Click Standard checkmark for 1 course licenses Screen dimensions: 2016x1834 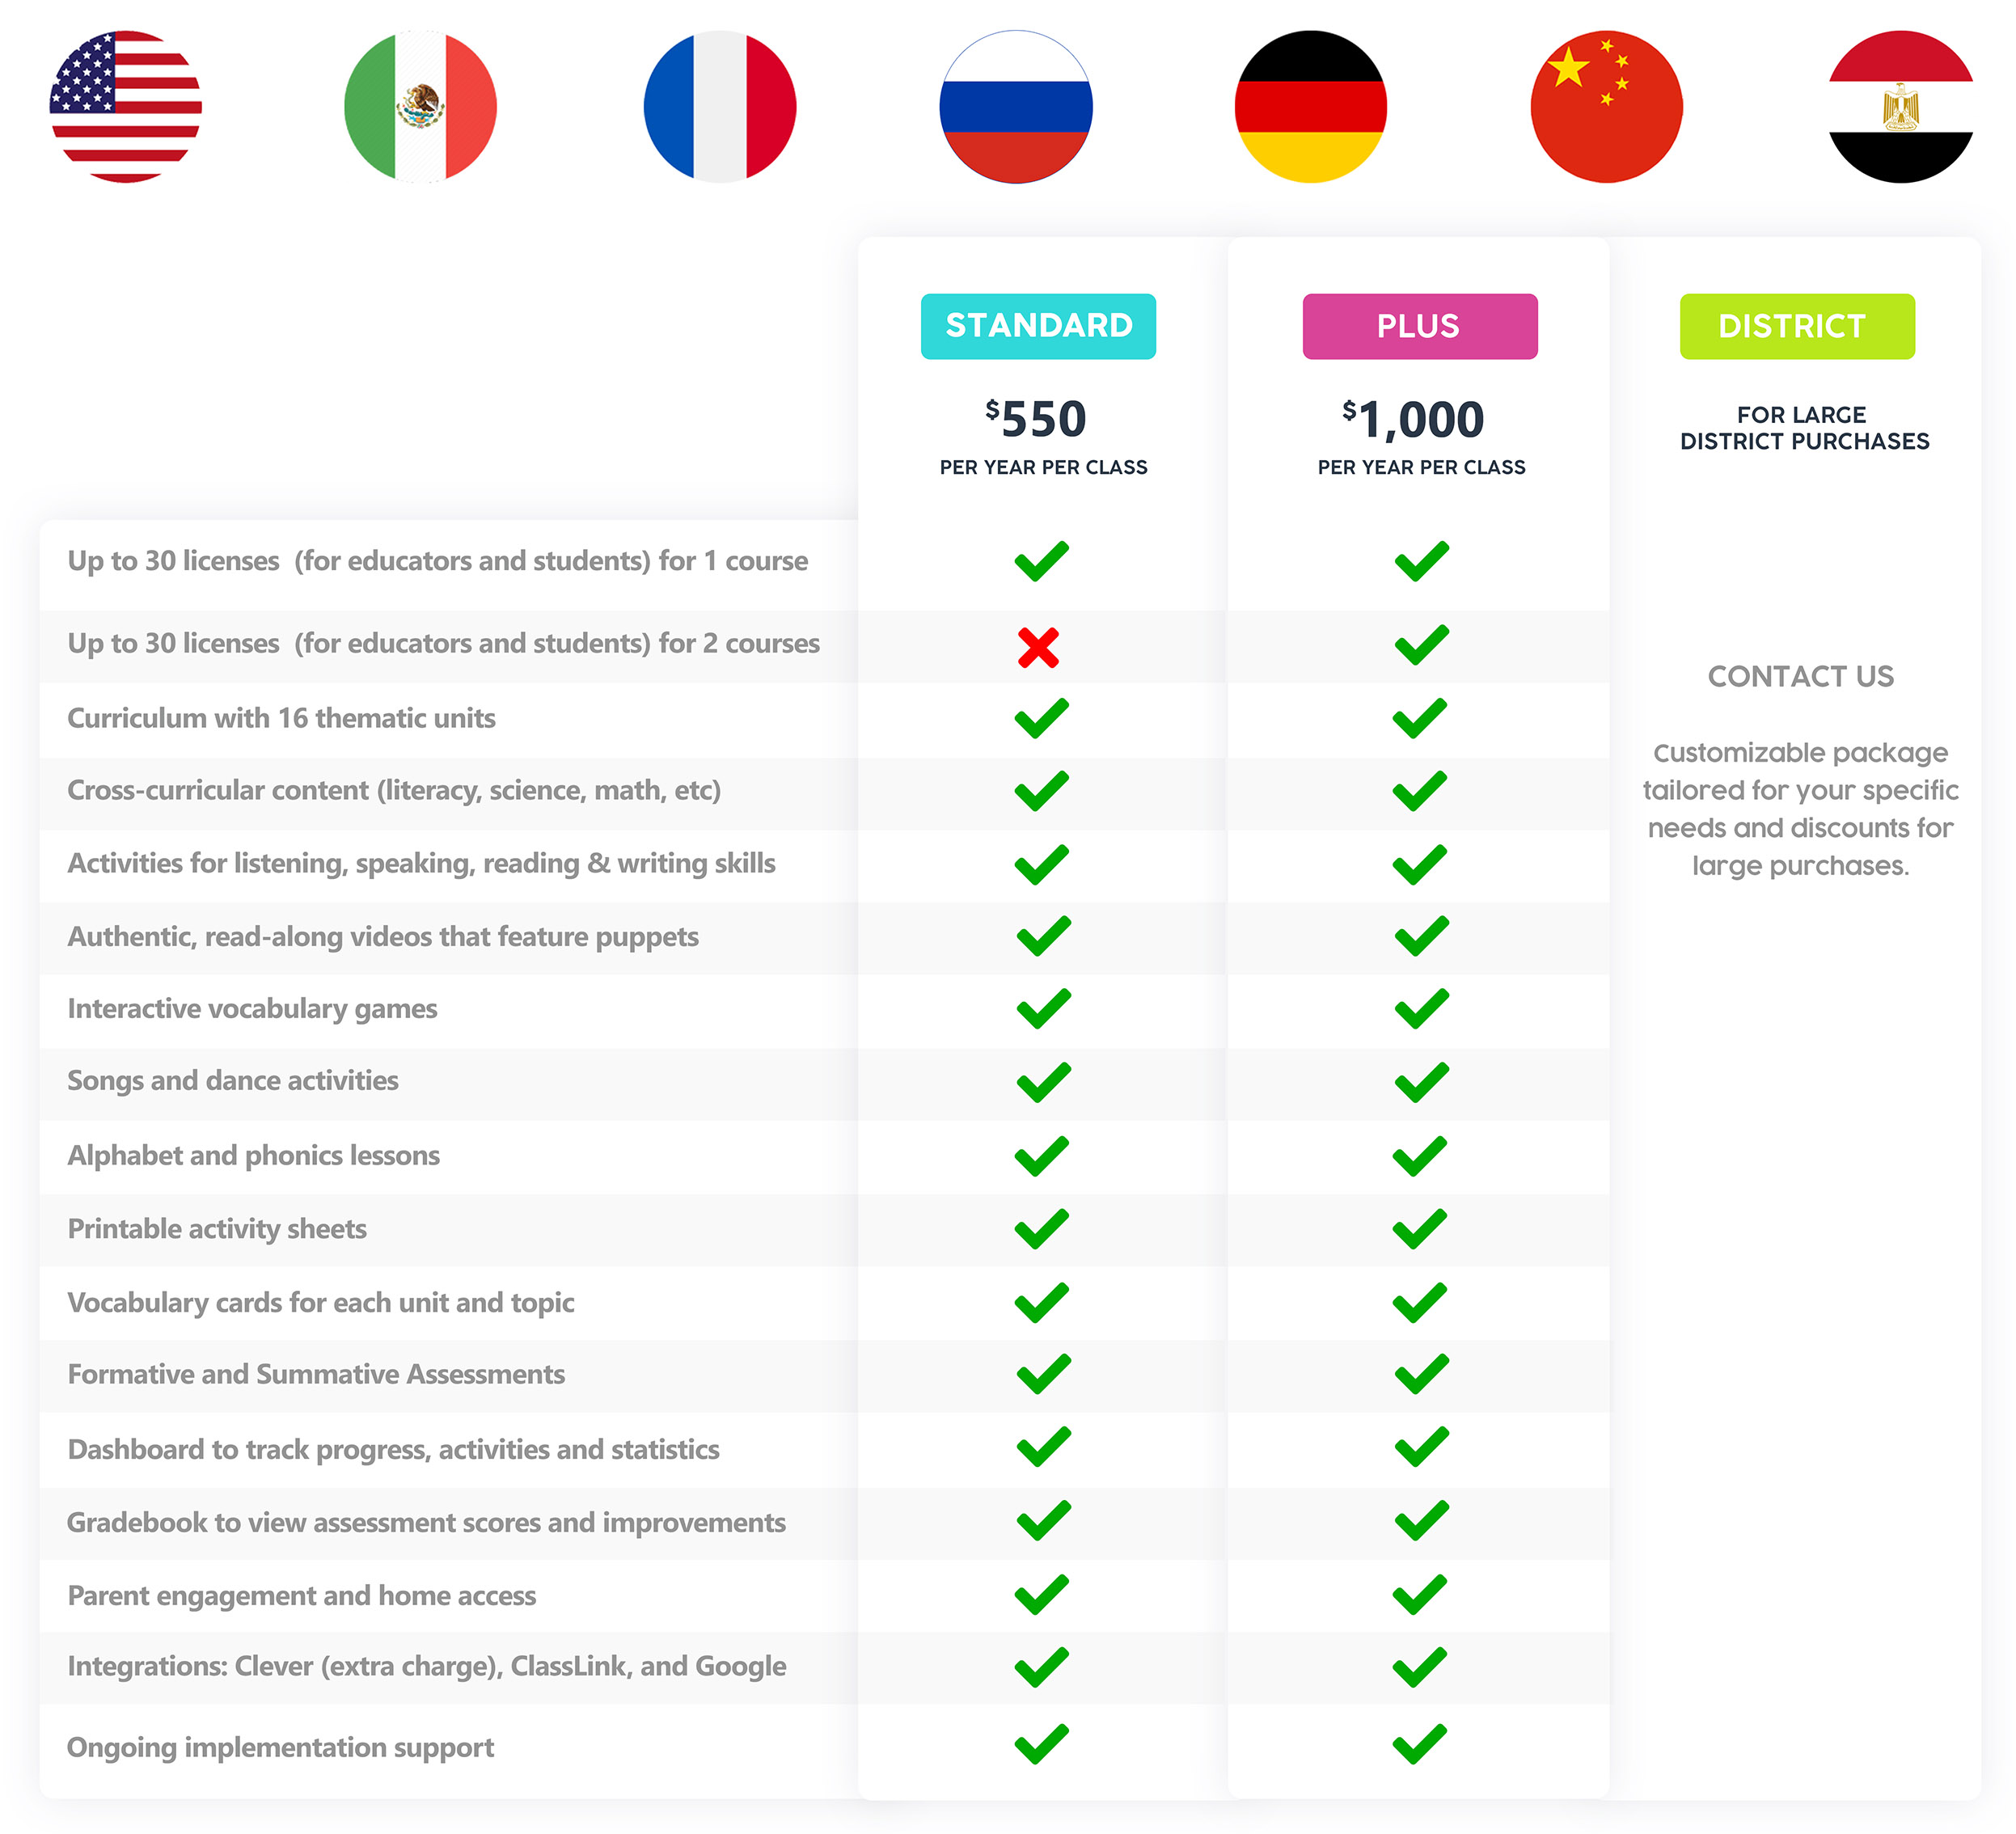click(x=1041, y=560)
